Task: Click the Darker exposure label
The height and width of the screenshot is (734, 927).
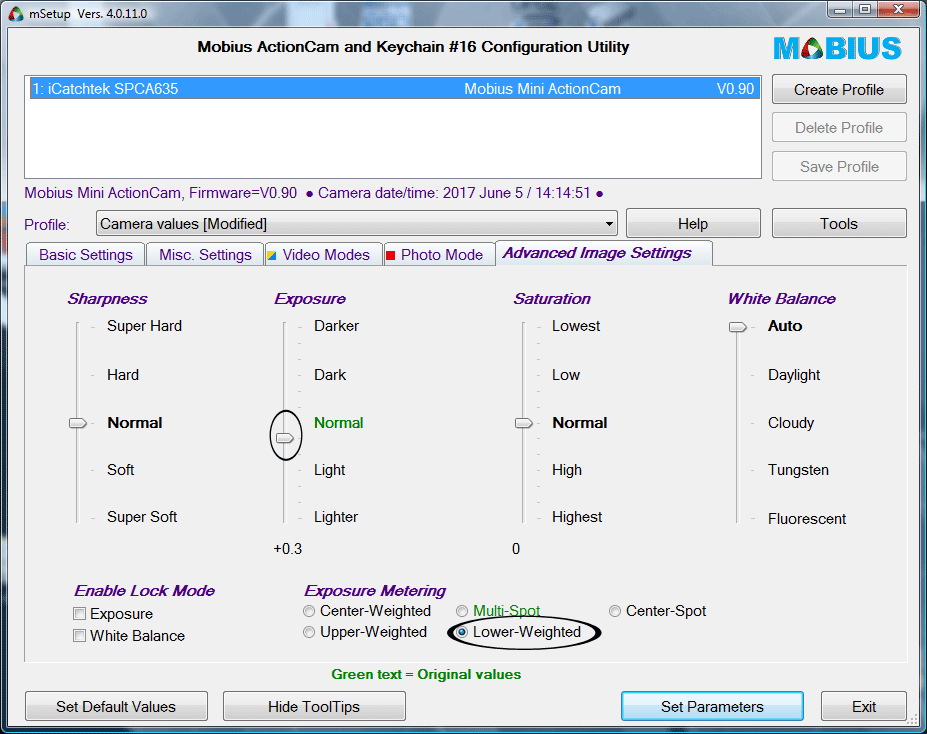Action: (x=336, y=326)
